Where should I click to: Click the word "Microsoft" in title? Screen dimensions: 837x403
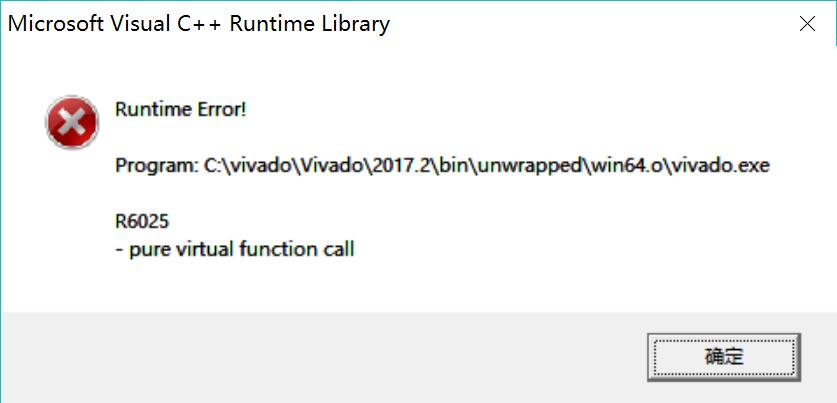pyautogui.click(x=56, y=24)
